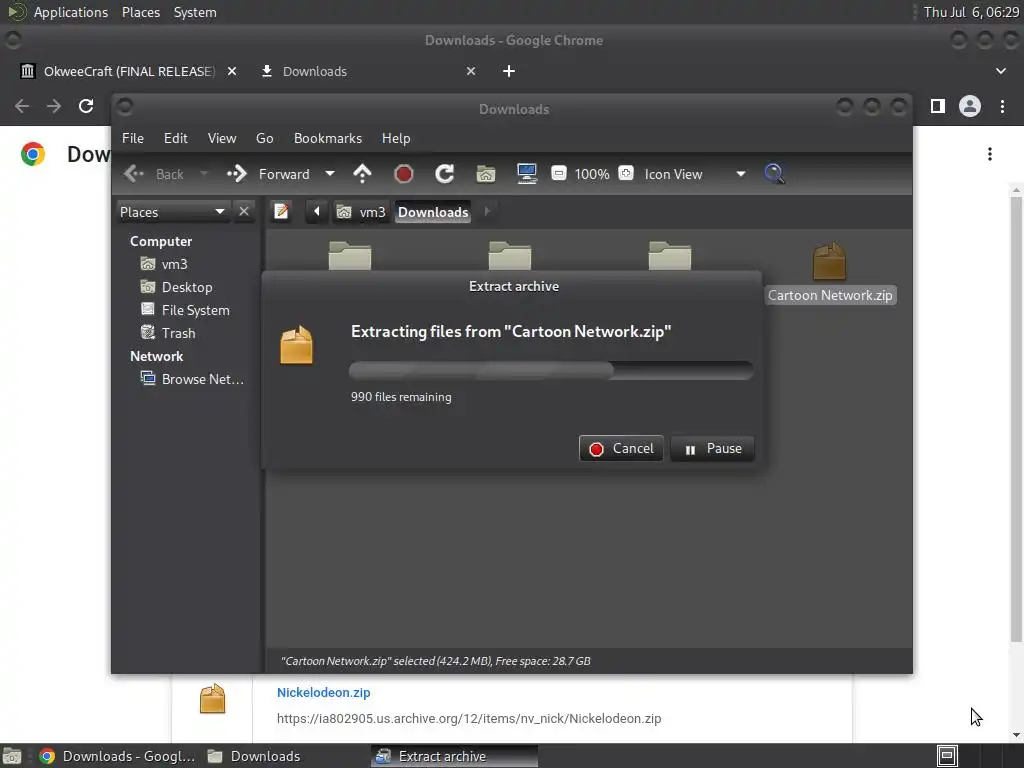Expand Chrome's tab search chevron
The image size is (1024, 768).
tap(1000, 71)
